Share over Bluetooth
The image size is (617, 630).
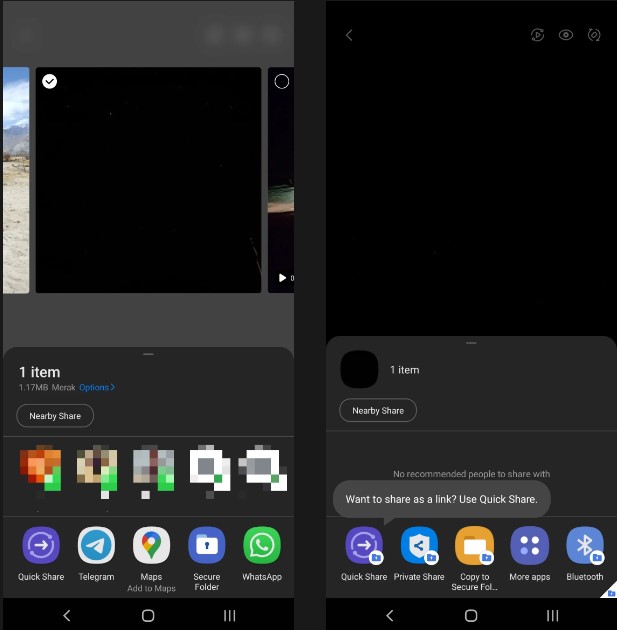(x=585, y=546)
